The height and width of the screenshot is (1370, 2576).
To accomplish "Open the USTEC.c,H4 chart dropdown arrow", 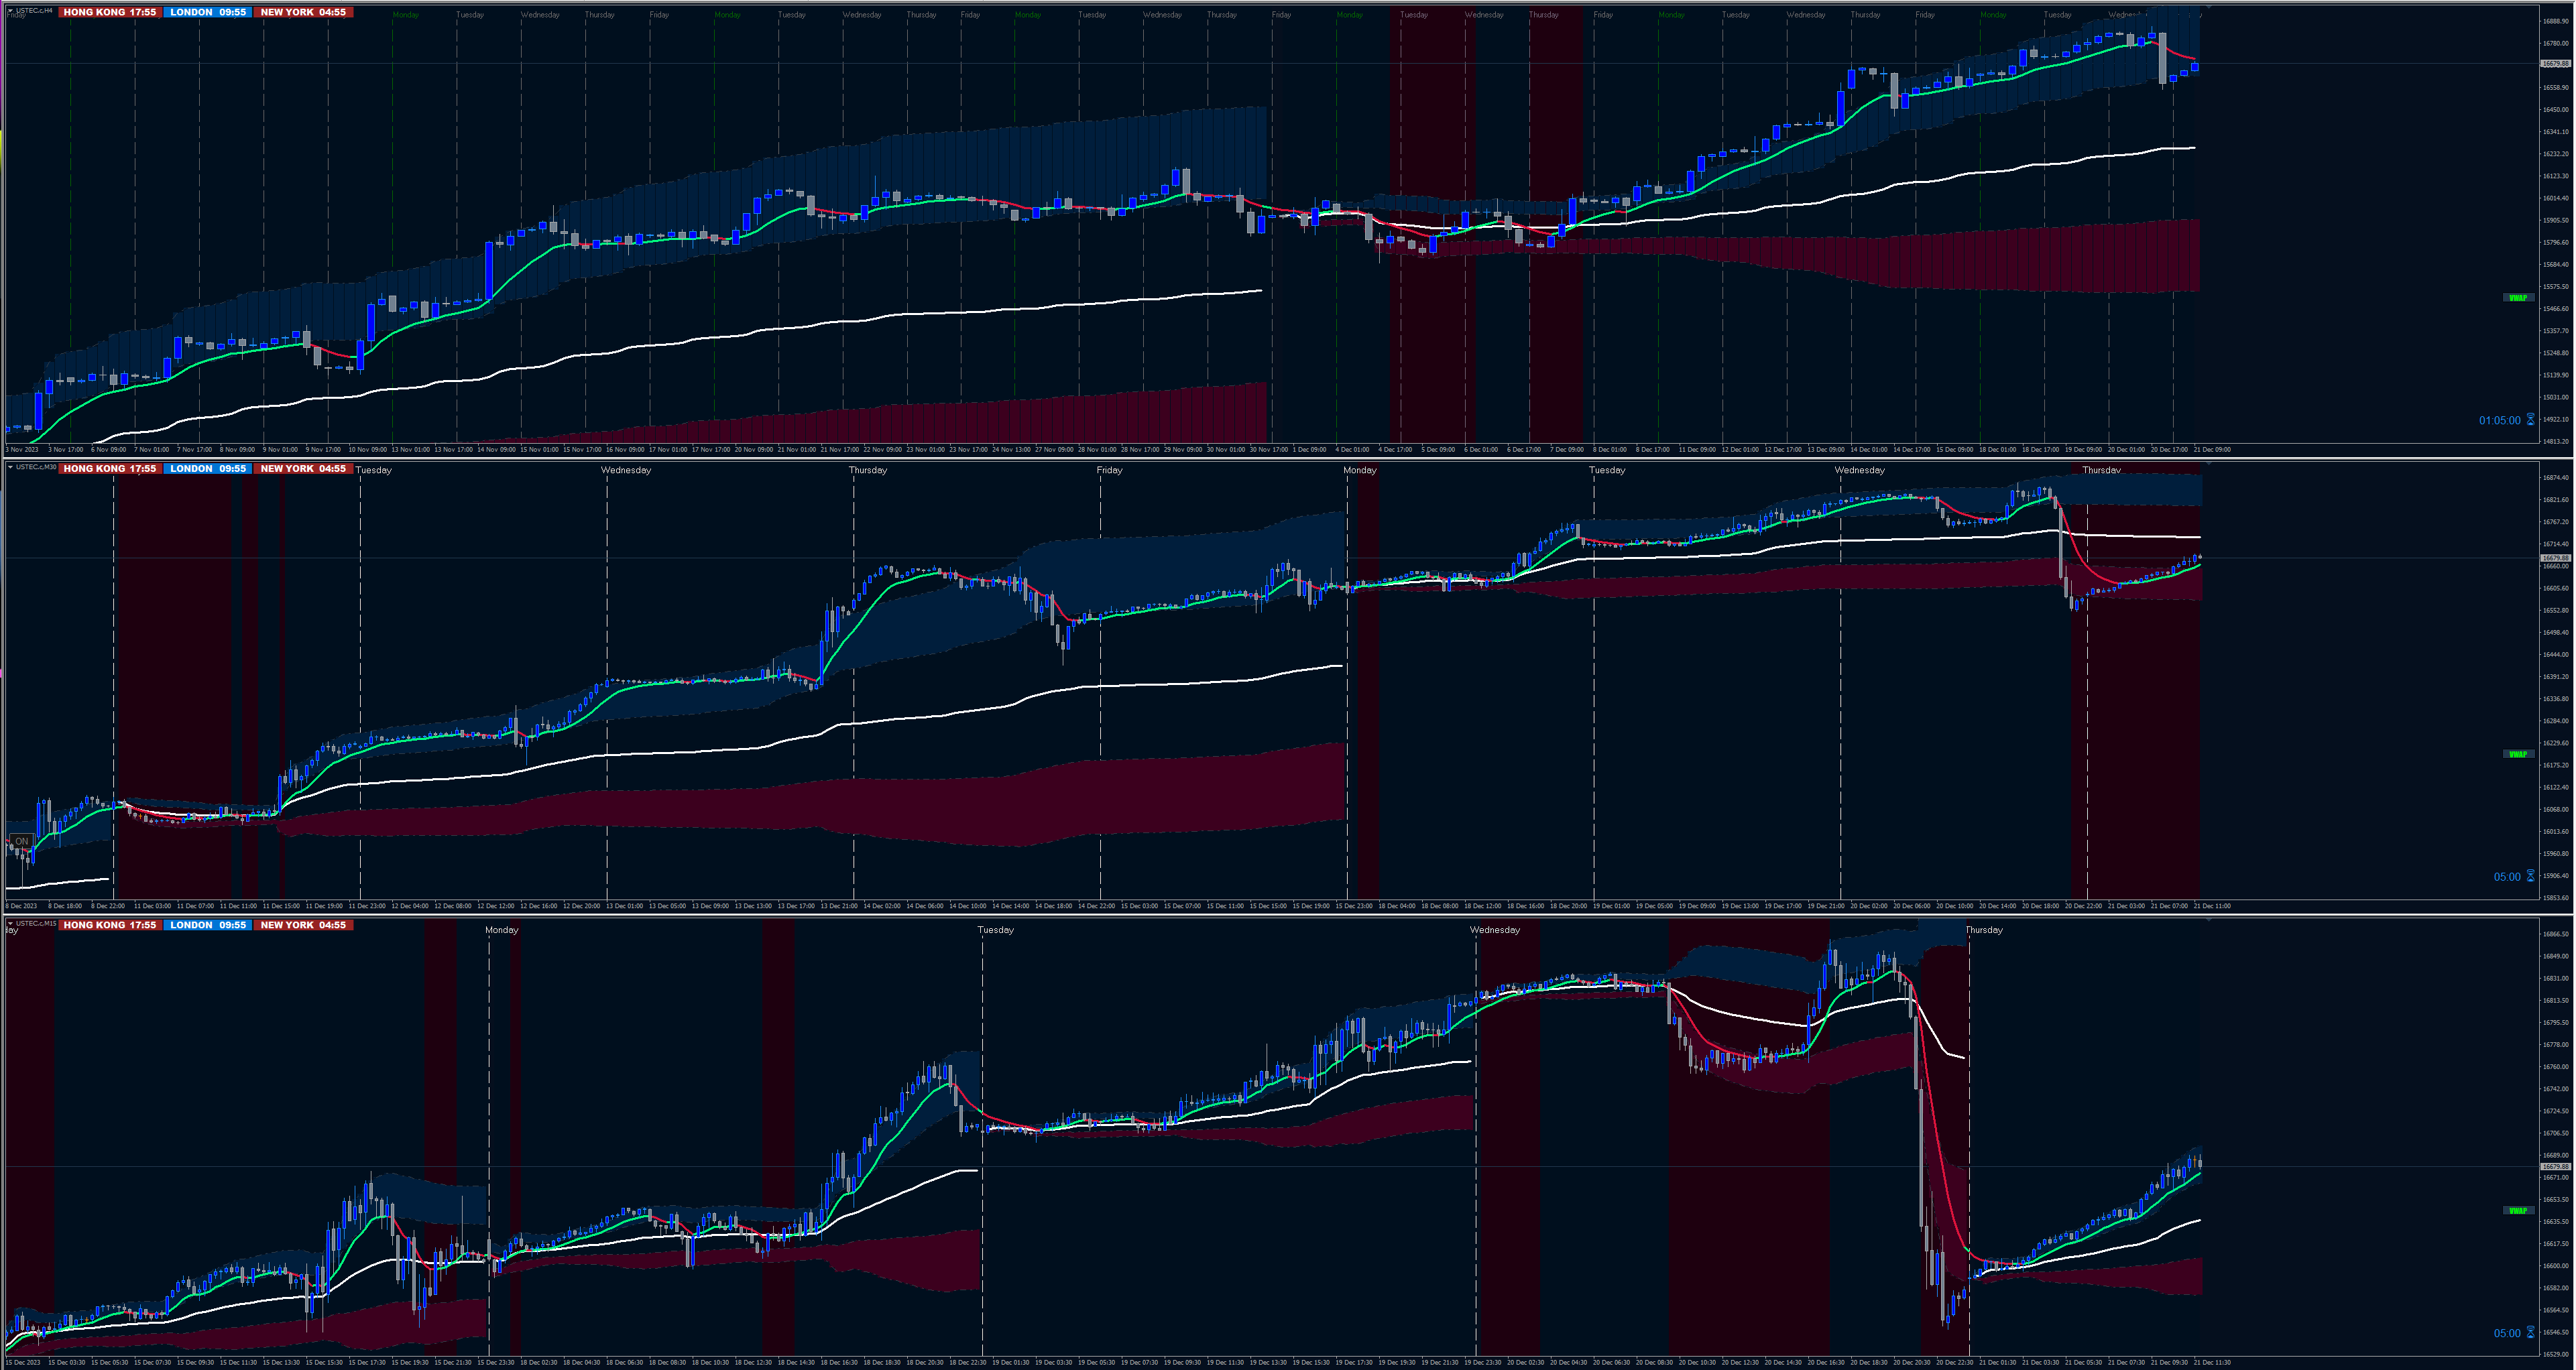I will 11,11.
